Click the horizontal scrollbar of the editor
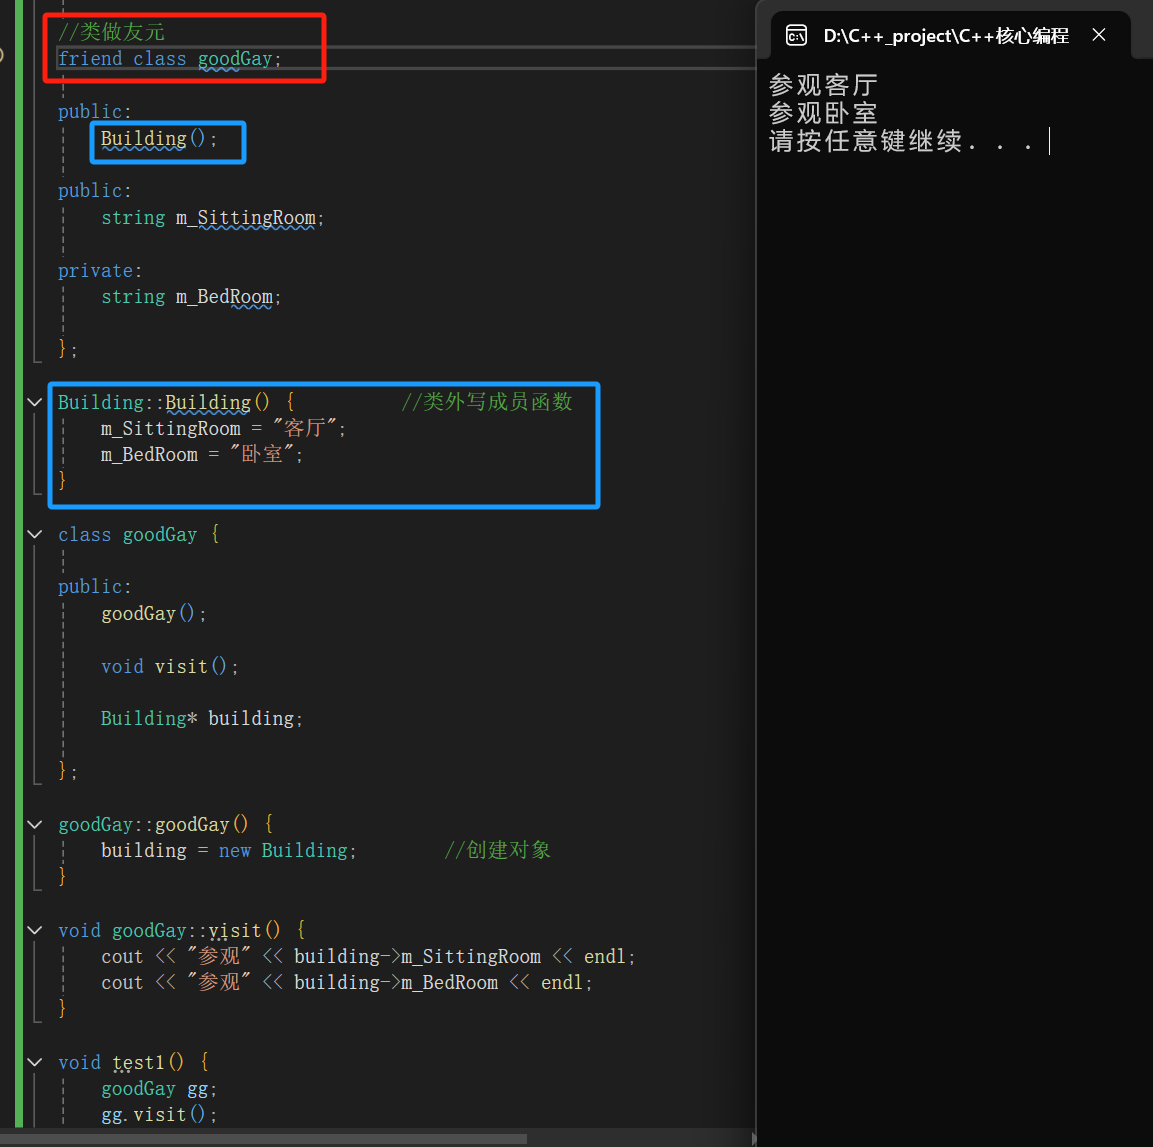Screen dimensions: 1153x1147 [265, 1139]
